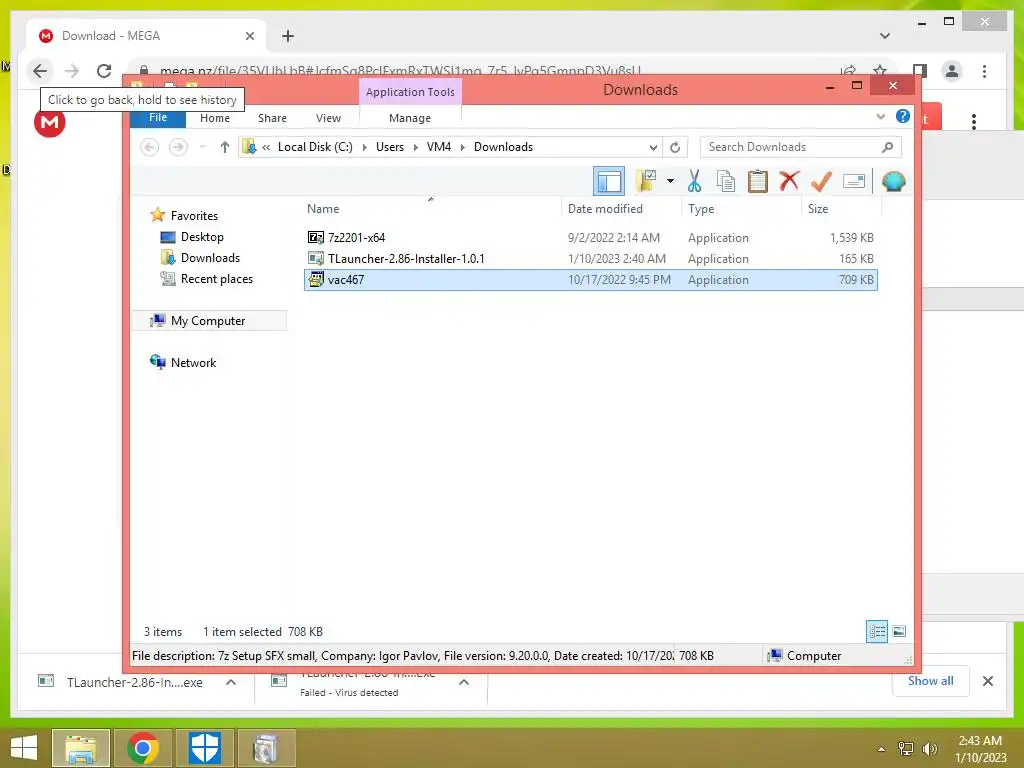
Task: Select Desktop in Favorites
Action: tap(202, 236)
